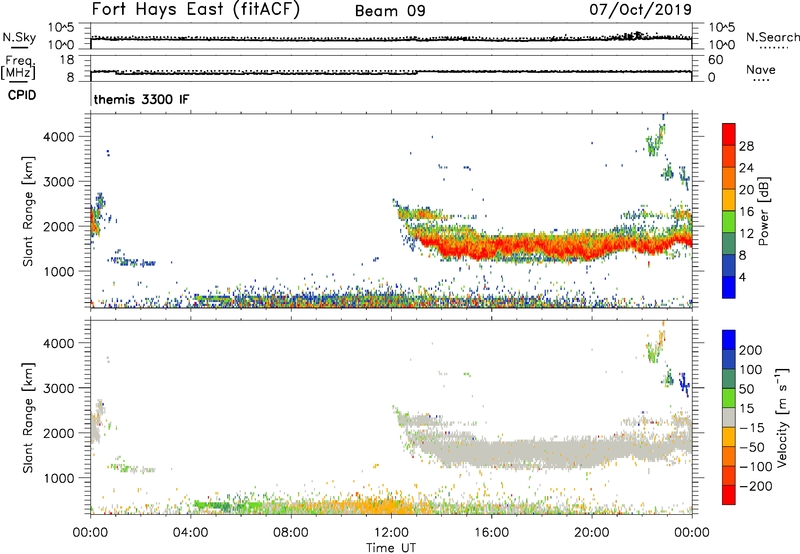
Task: Click the 'N.Search' legend label
Action: tap(772, 37)
